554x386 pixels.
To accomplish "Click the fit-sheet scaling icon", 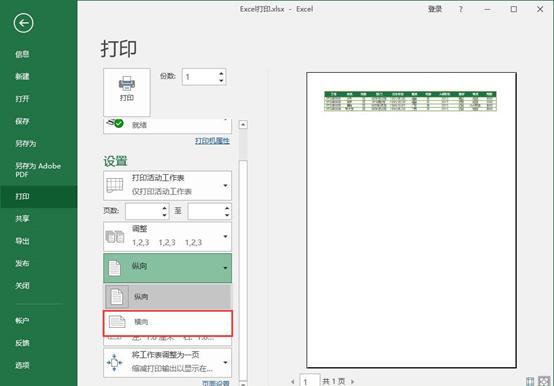I will click(114, 362).
